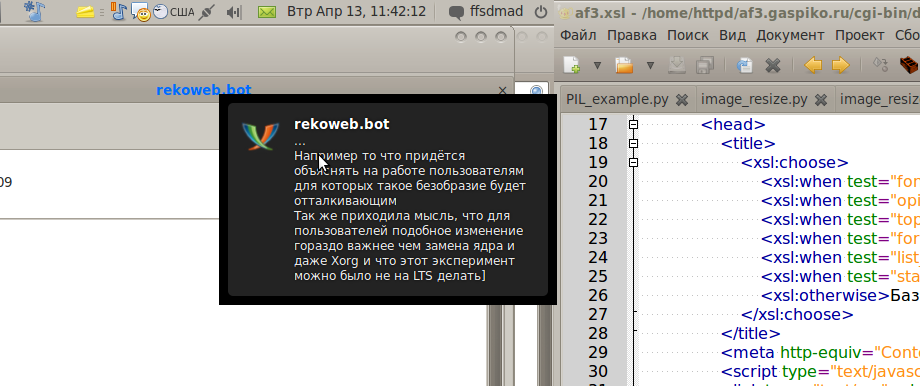This screenshot has height=386, width=920.
Task: Open the green mail envelope indicator
Action: [267, 12]
